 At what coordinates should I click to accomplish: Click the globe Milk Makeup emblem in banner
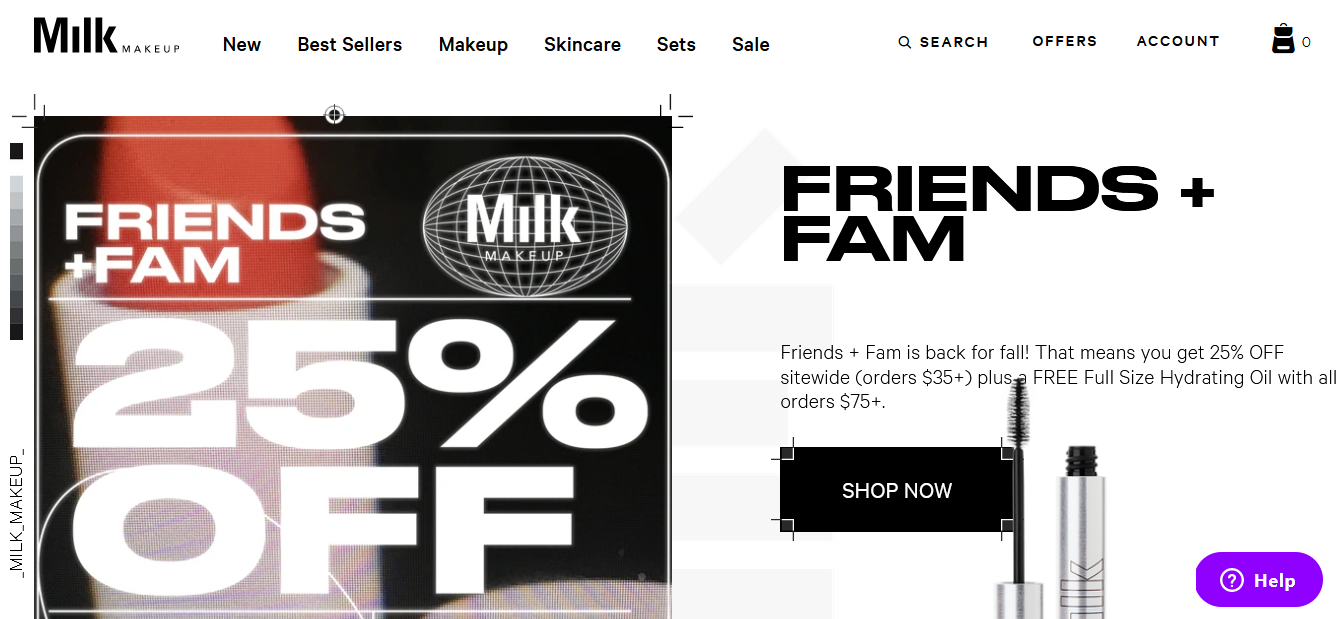click(x=525, y=226)
